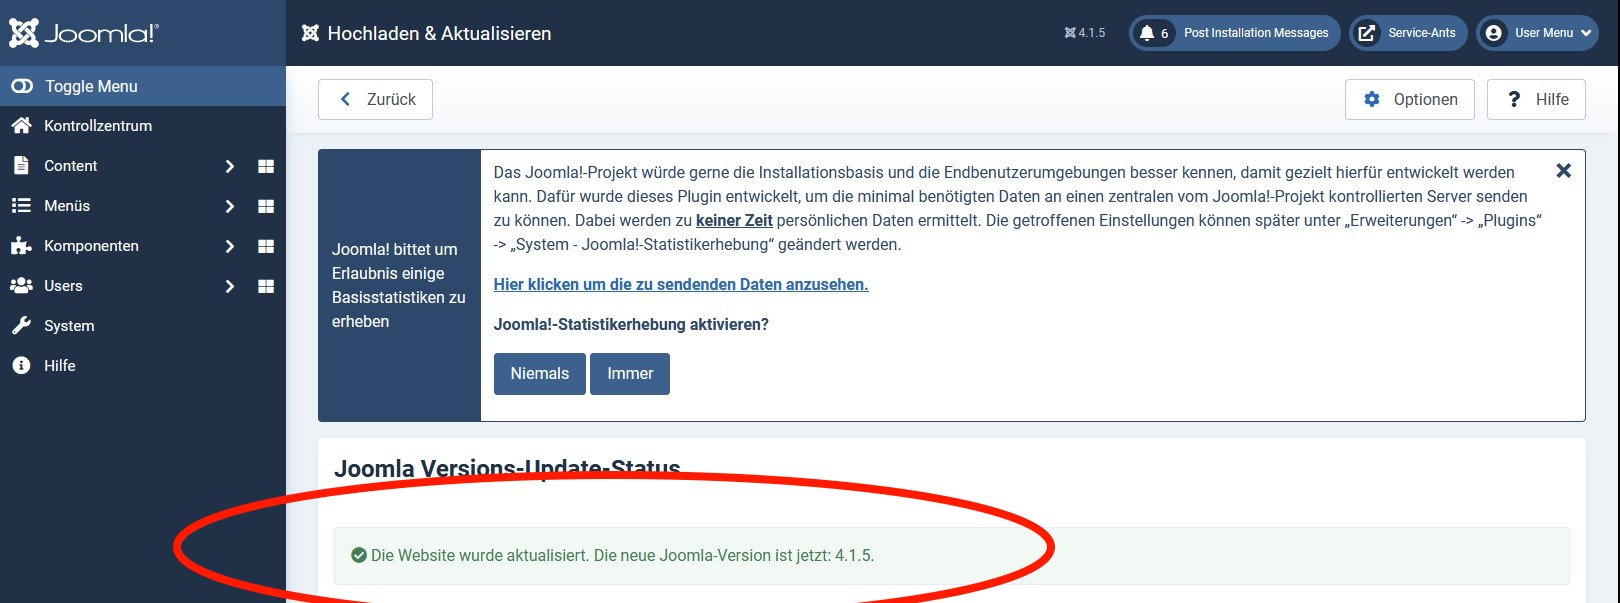1620x603 pixels.
Task: Select 'Joomla!-Statistikerhebung aktivieren?' text
Action: click(x=631, y=324)
